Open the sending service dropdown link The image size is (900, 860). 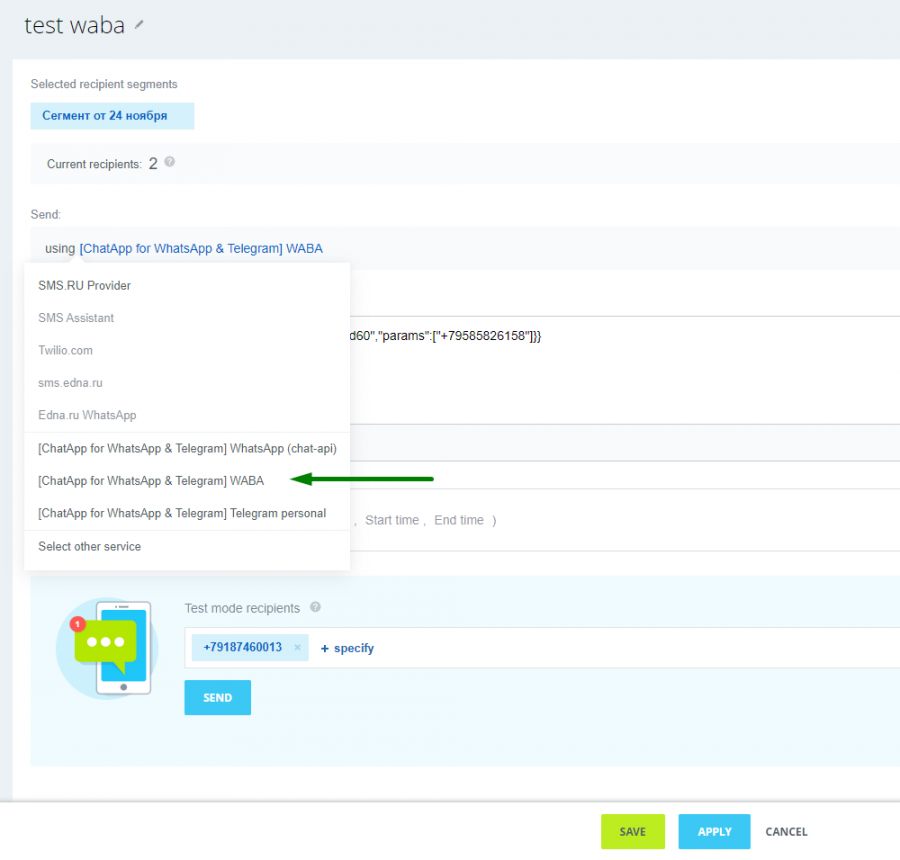click(x=201, y=248)
